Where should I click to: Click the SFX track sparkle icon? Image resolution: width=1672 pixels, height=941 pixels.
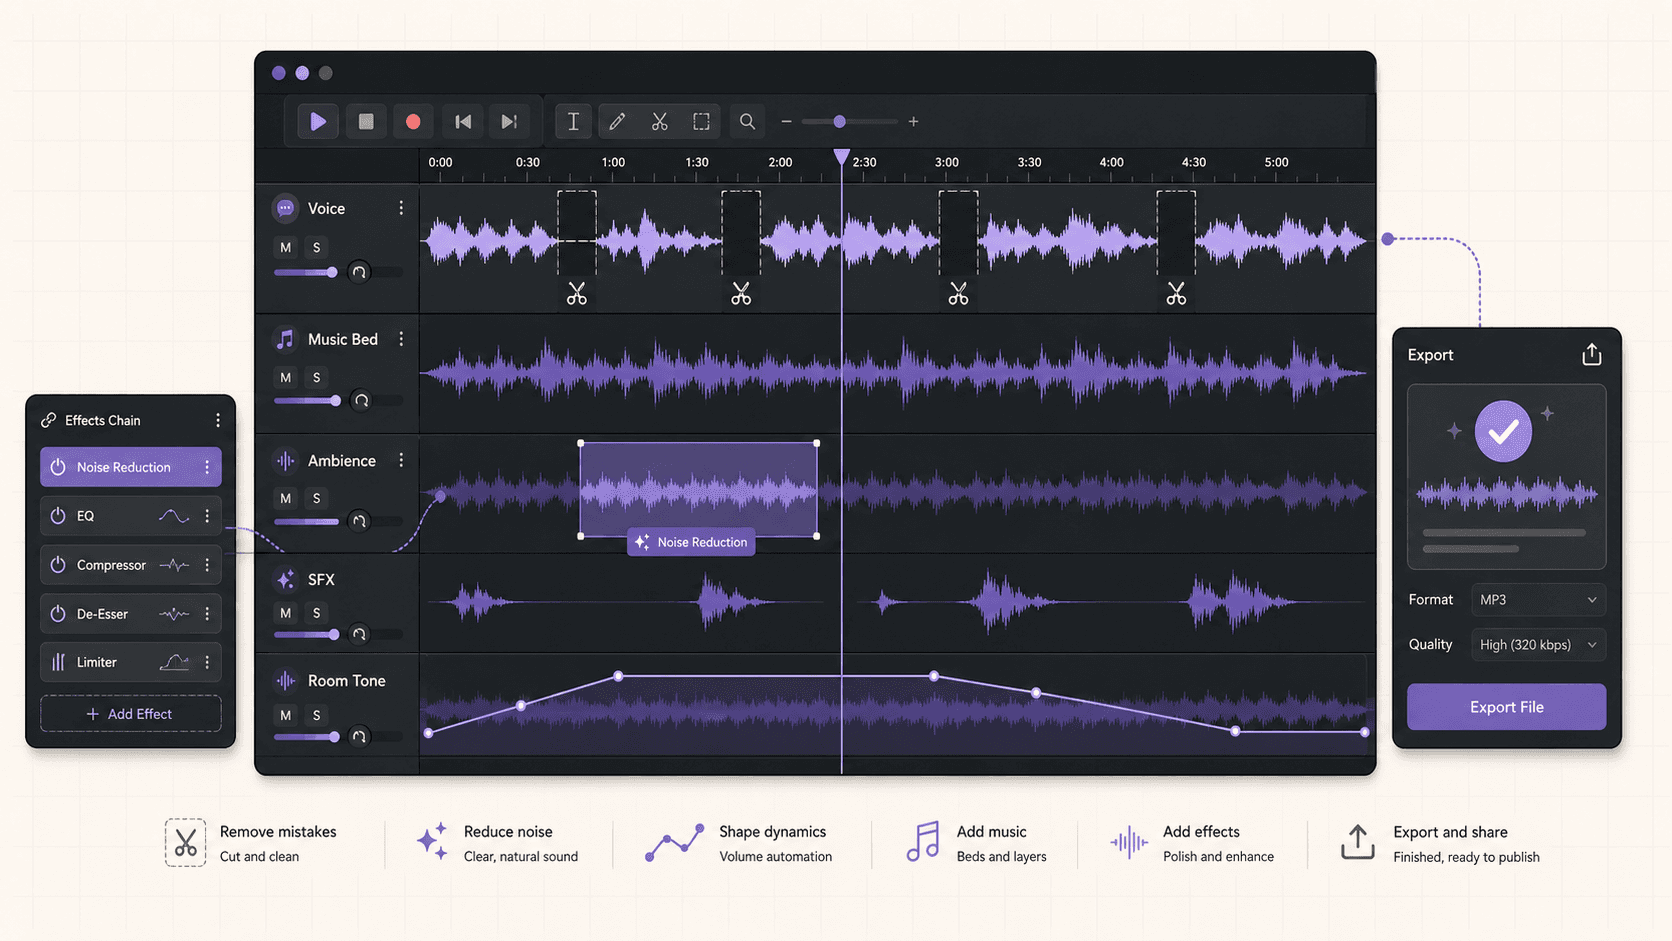[285, 580]
